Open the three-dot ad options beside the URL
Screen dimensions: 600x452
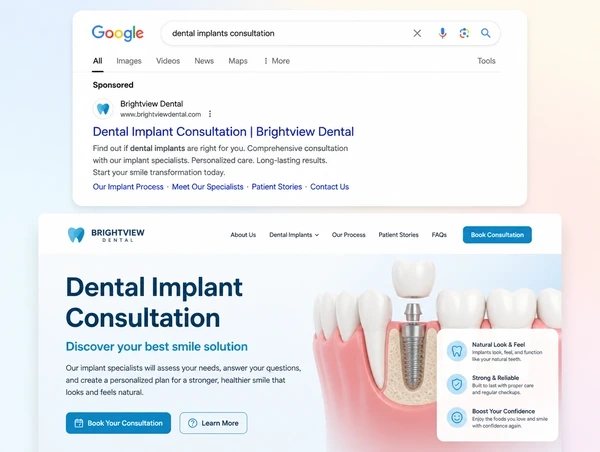pyautogui.click(x=210, y=114)
